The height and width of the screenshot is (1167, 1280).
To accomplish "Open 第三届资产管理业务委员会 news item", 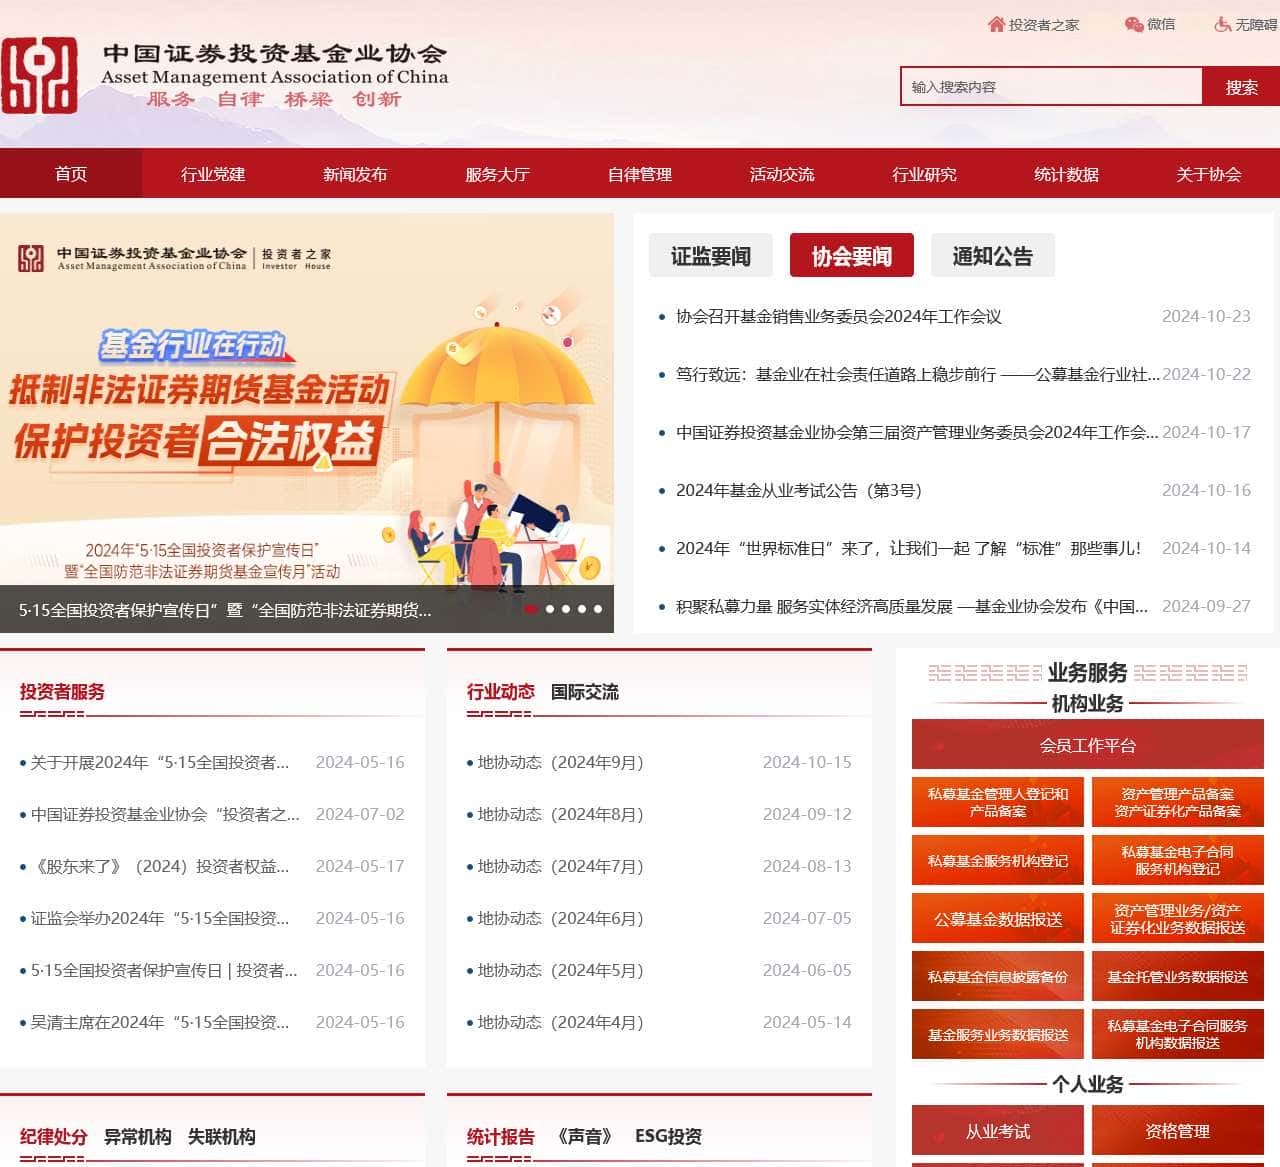I will click(x=917, y=432).
